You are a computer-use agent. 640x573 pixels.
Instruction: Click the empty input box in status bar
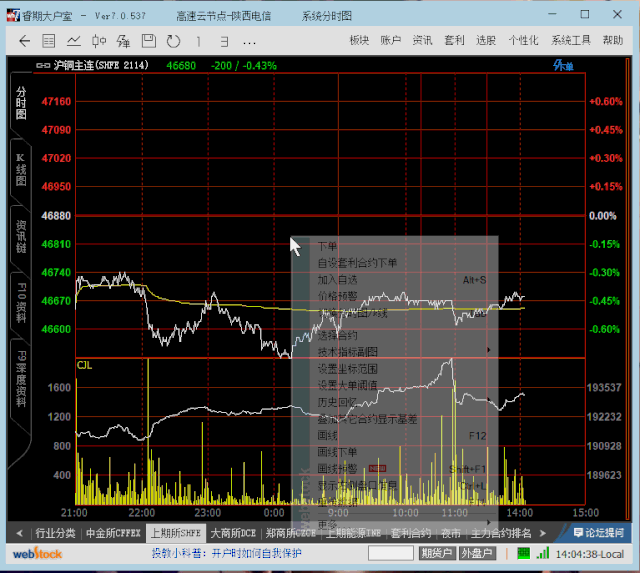point(391,553)
